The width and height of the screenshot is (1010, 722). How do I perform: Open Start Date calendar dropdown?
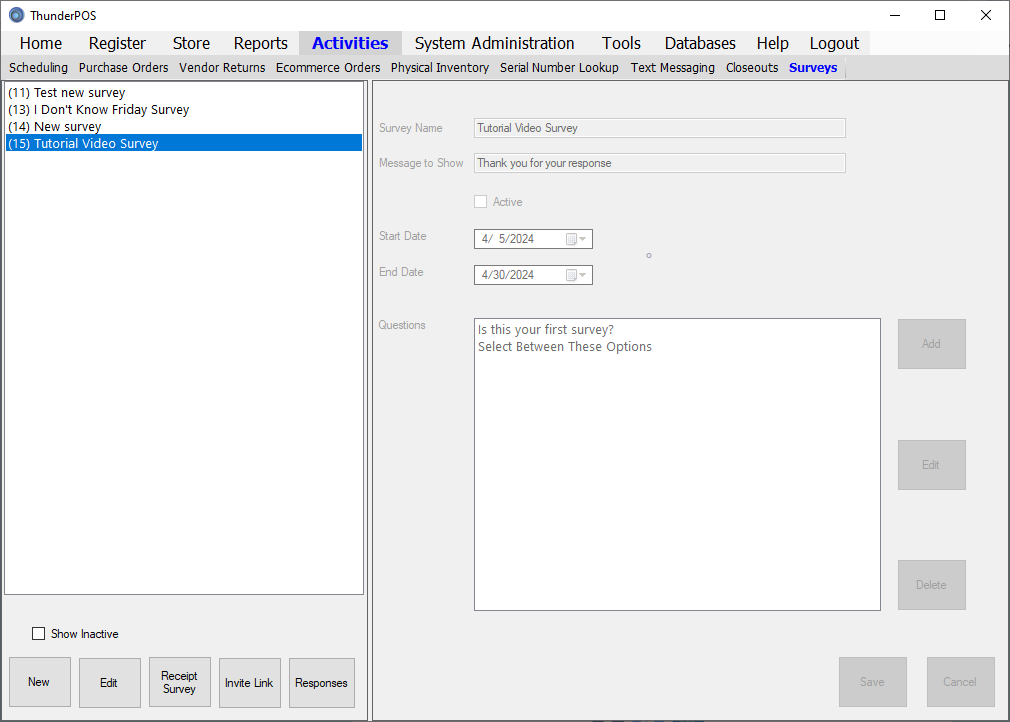[576, 239]
